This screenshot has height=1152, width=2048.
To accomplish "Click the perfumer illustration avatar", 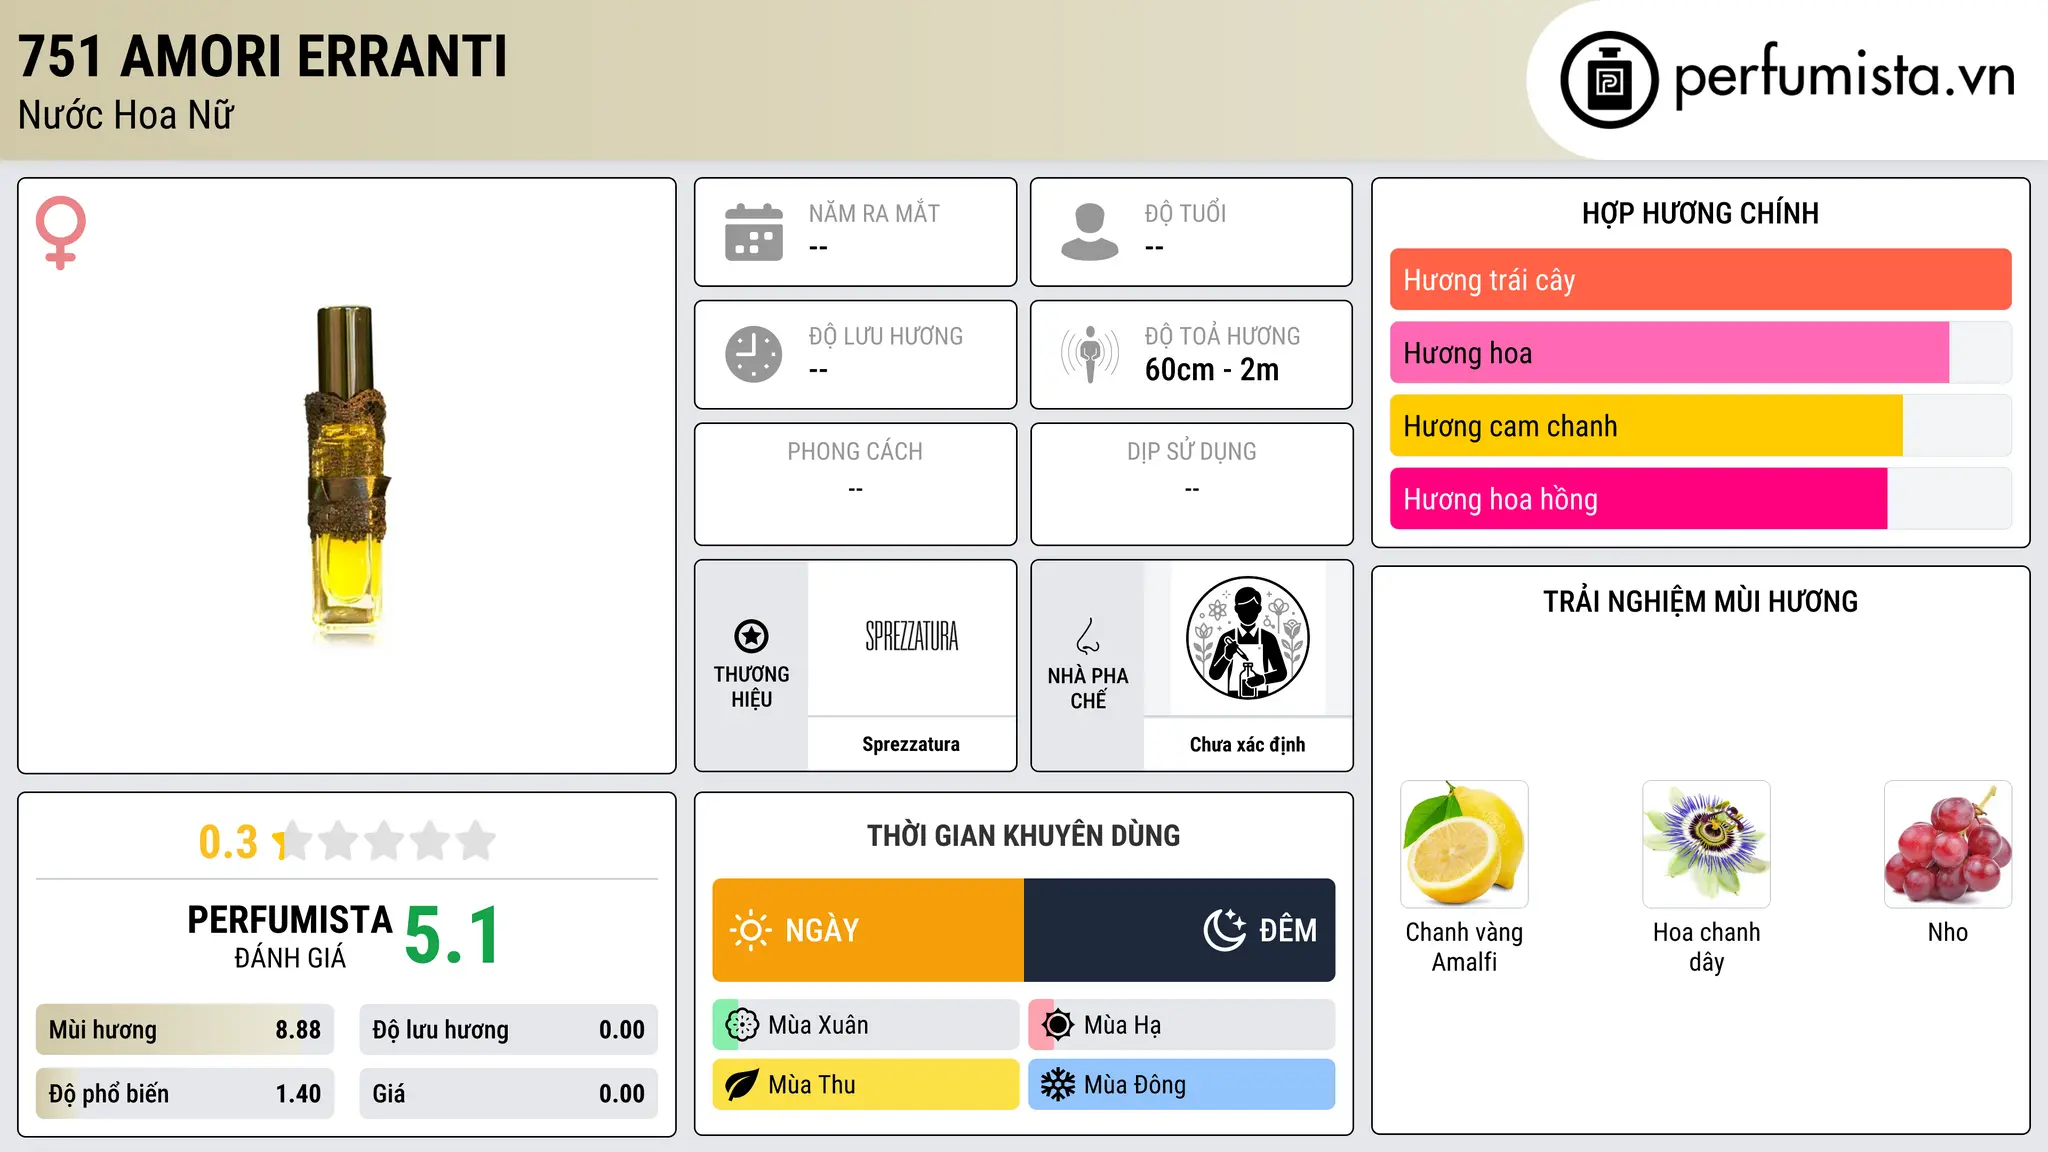I will click(1247, 638).
